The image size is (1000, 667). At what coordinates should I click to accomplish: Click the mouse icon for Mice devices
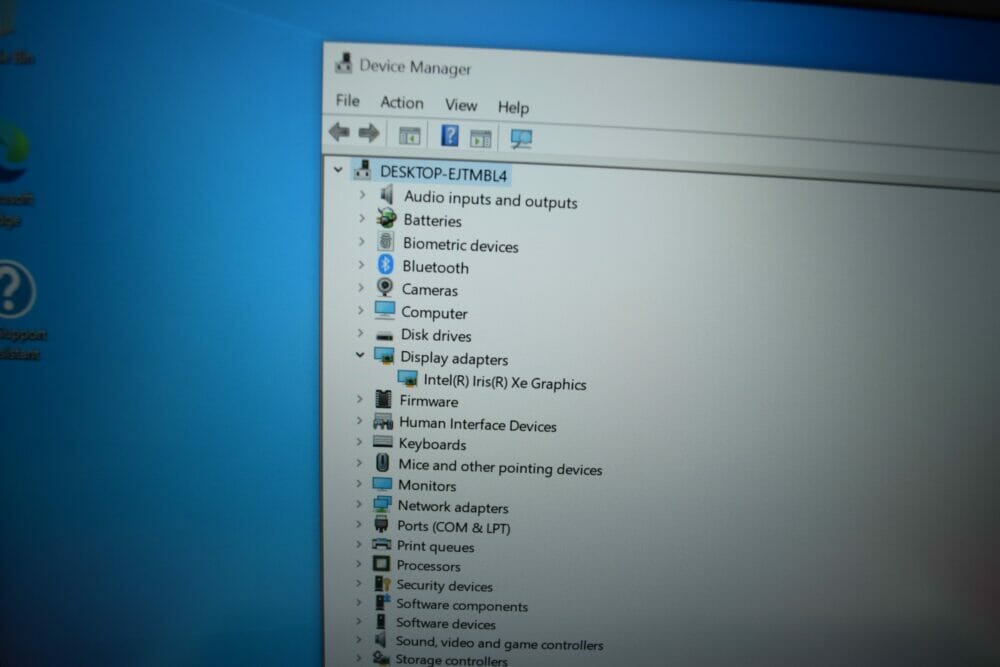pos(383,462)
